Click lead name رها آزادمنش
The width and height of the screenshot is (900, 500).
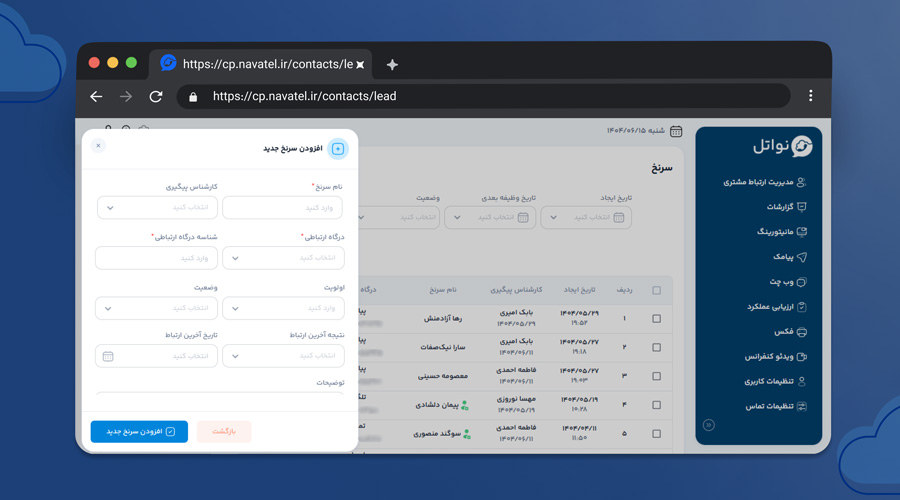(x=443, y=319)
